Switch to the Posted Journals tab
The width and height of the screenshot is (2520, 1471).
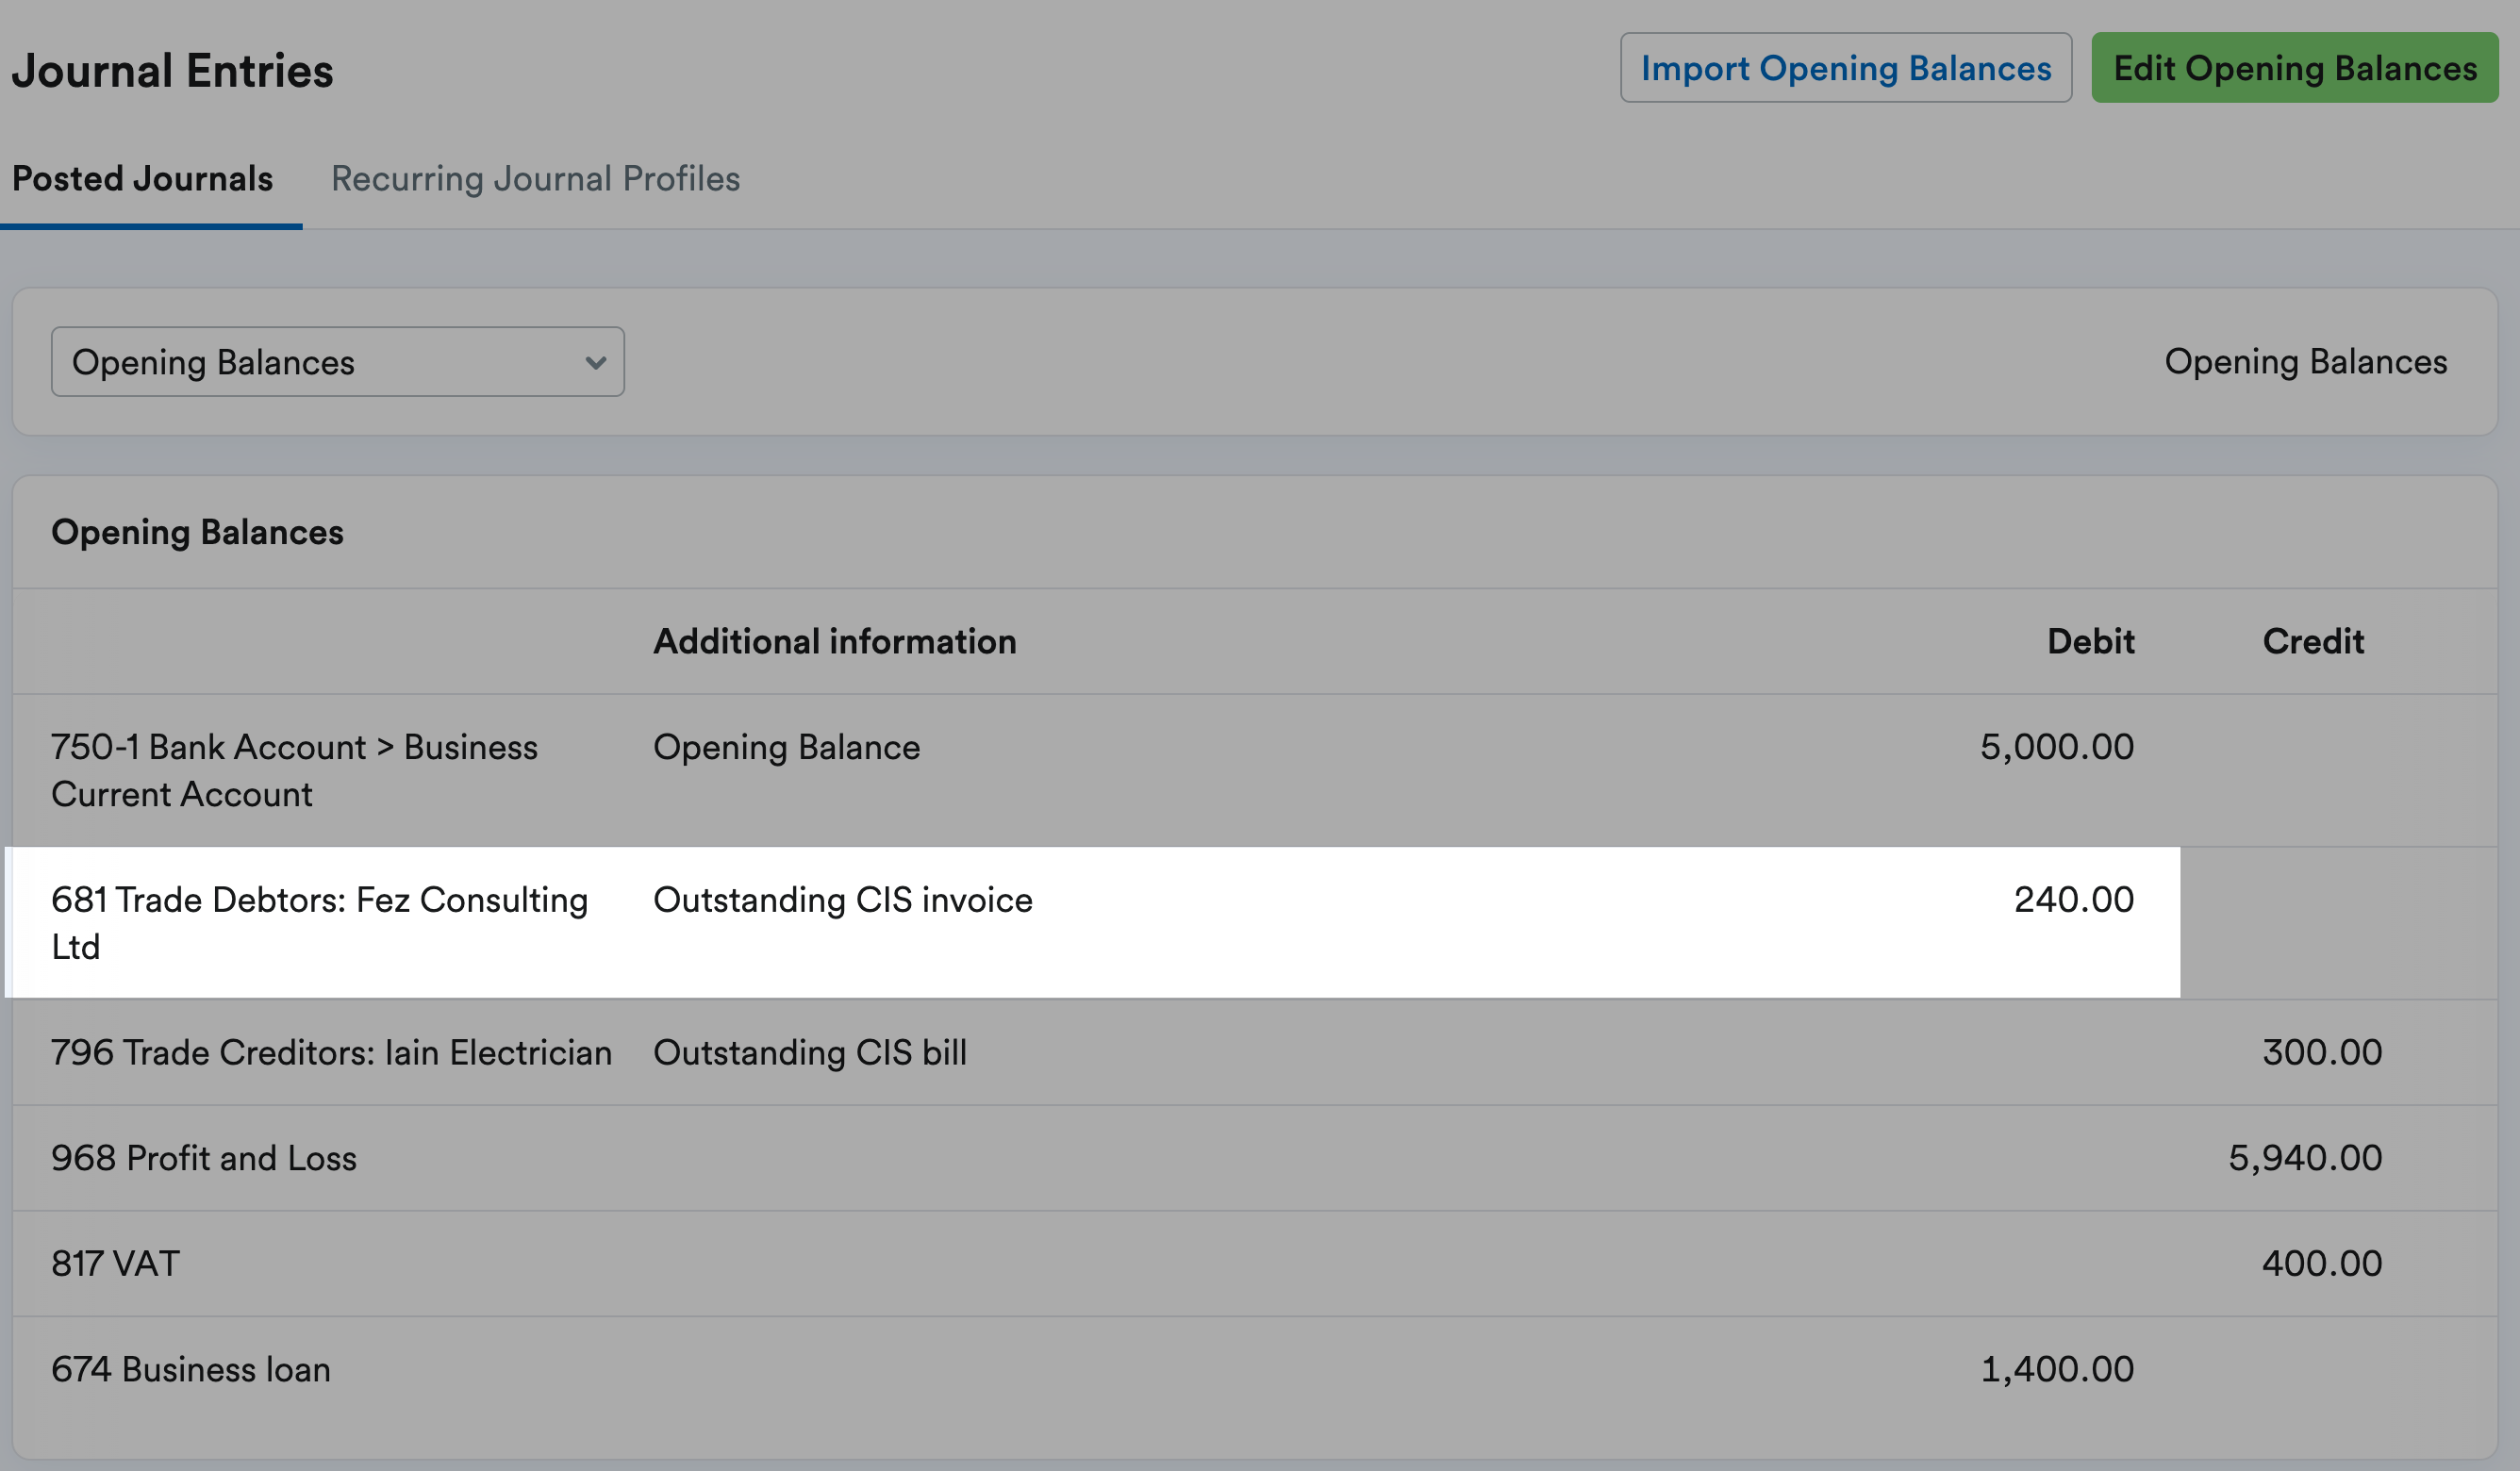[142, 179]
